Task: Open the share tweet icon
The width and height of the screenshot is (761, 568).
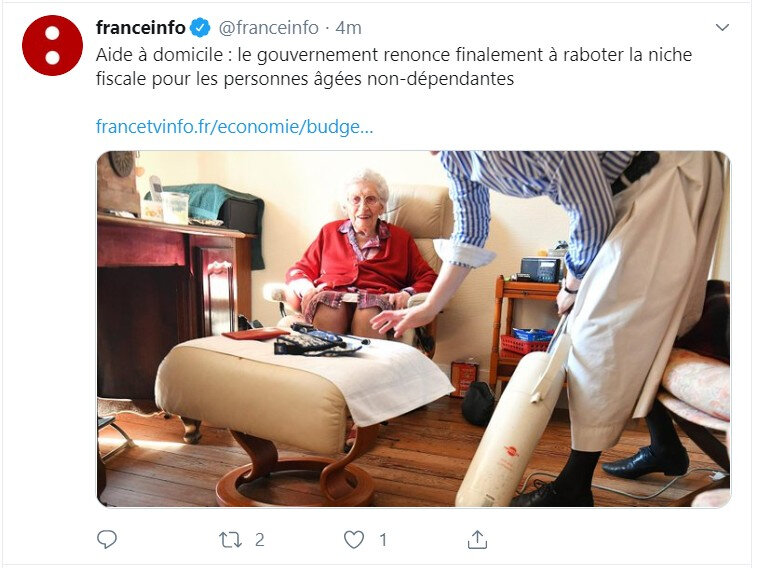Action: point(477,539)
